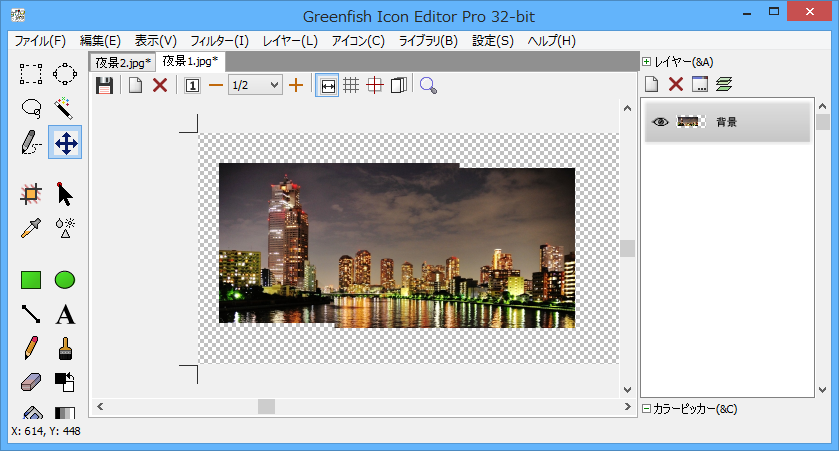Select the Rectangle selection tool
The width and height of the screenshot is (839, 451).
(31, 73)
